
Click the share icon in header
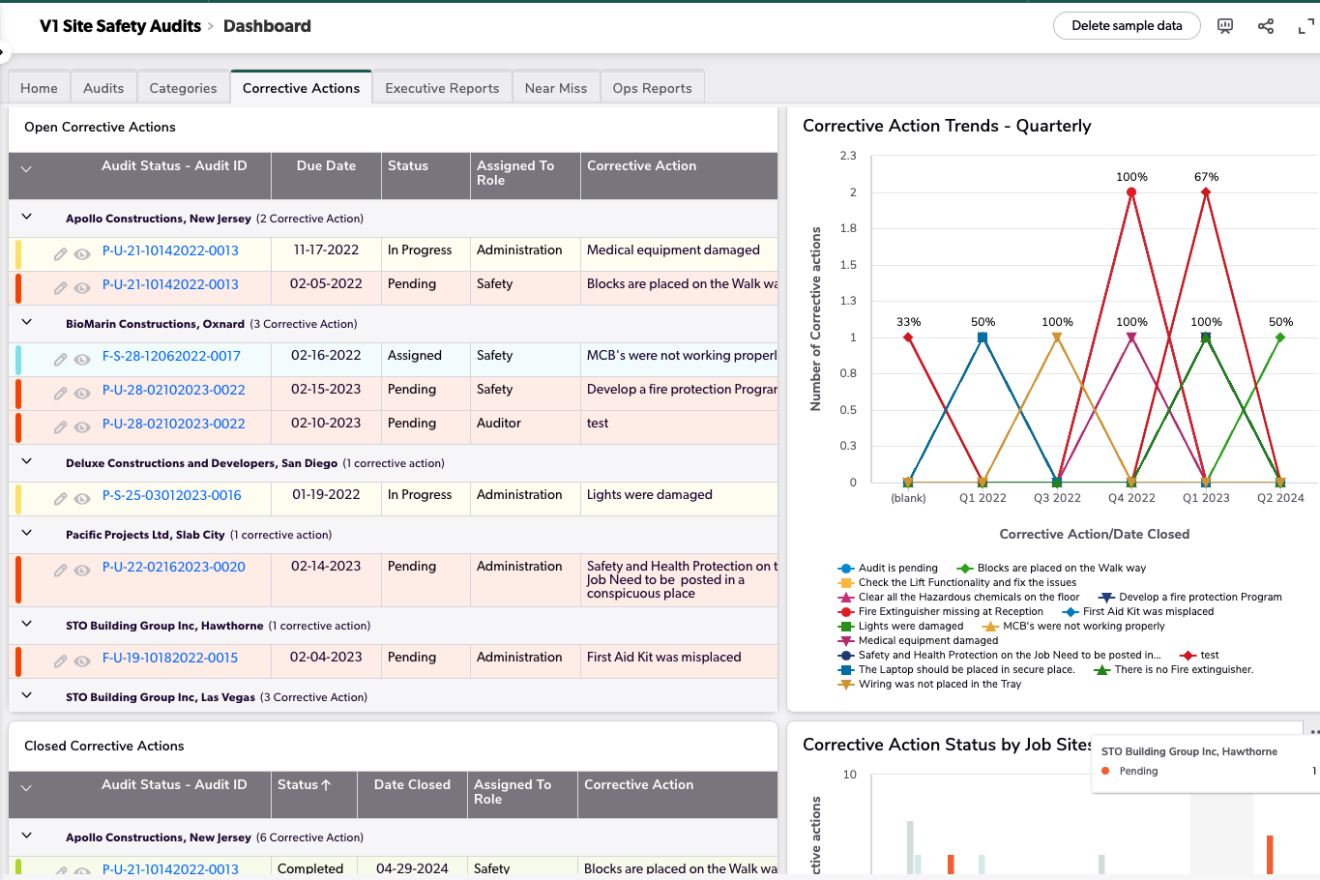(1266, 26)
